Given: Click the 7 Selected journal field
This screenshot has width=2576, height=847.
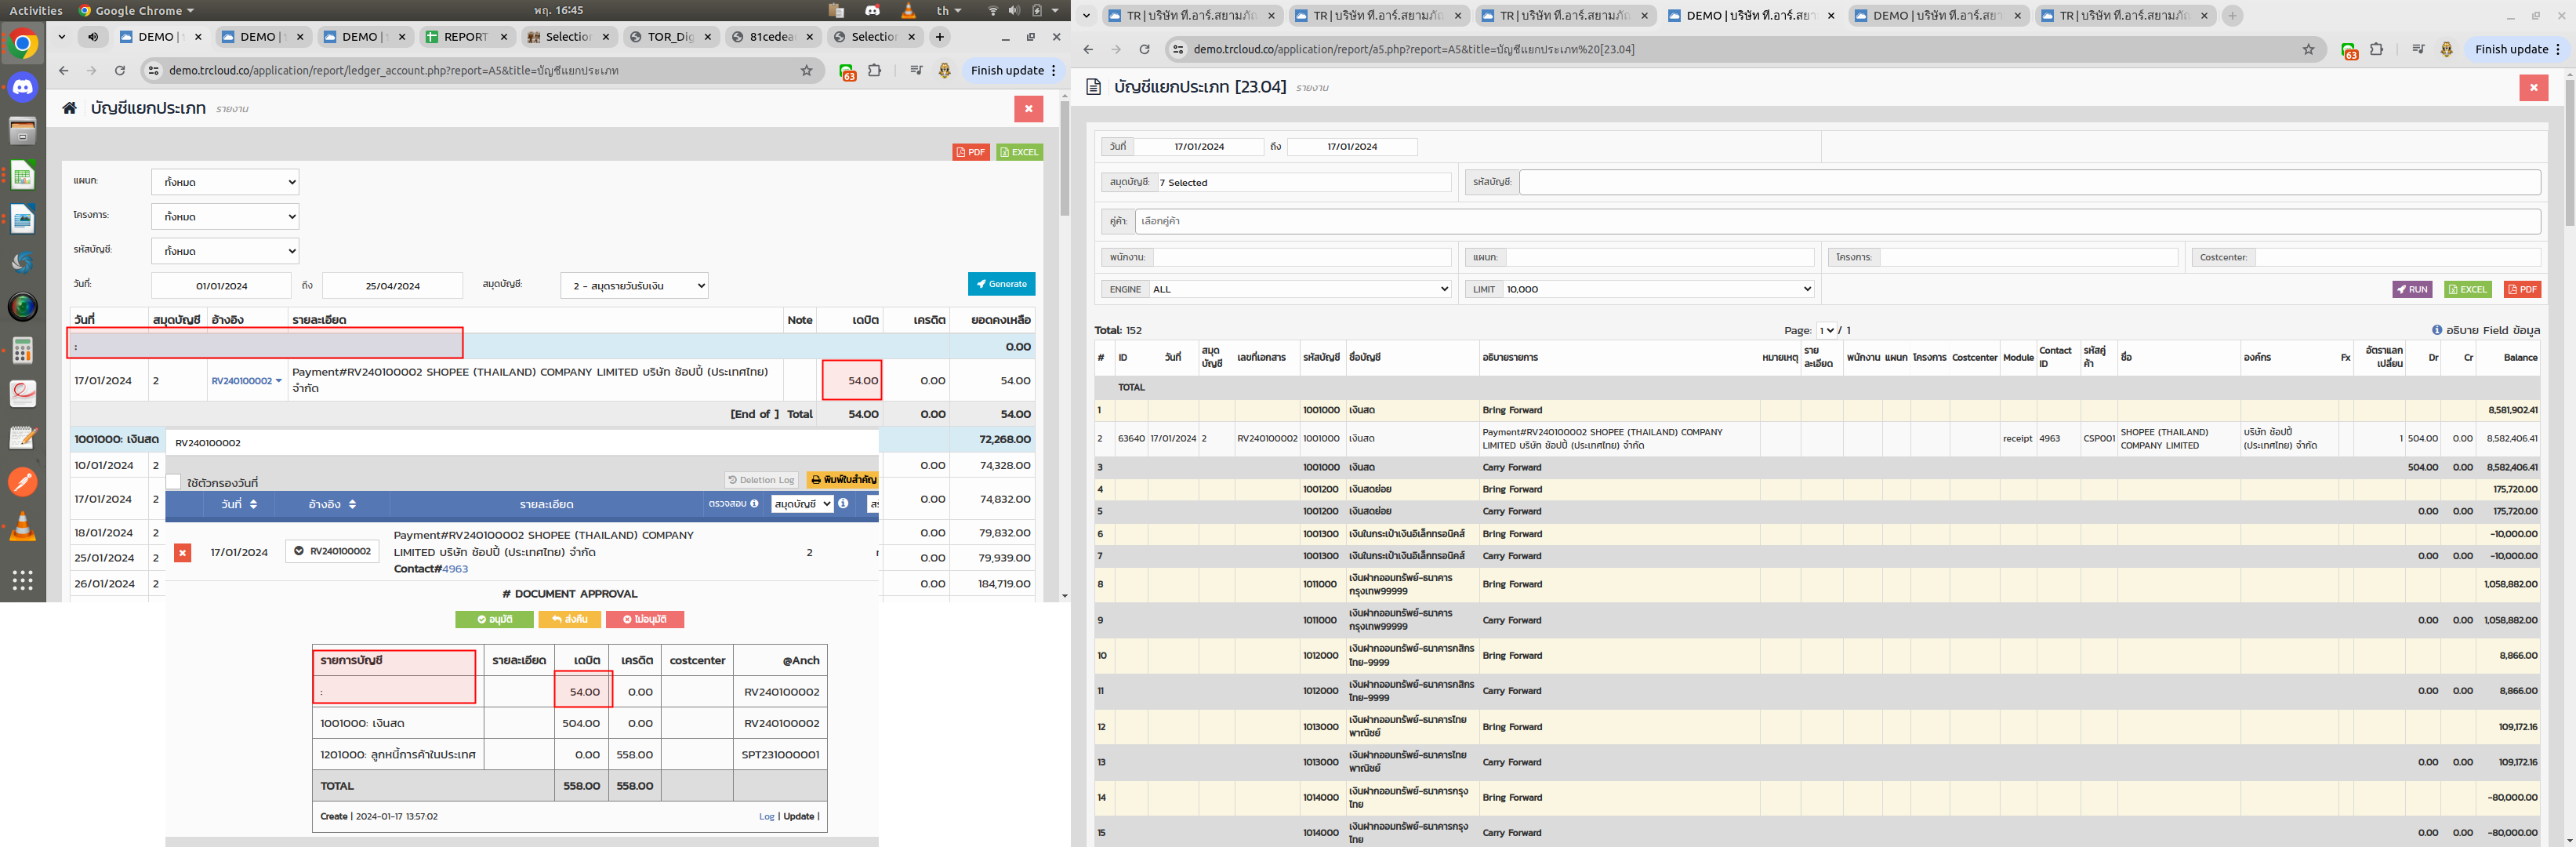Looking at the screenshot, I should pyautogui.click(x=1304, y=183).
